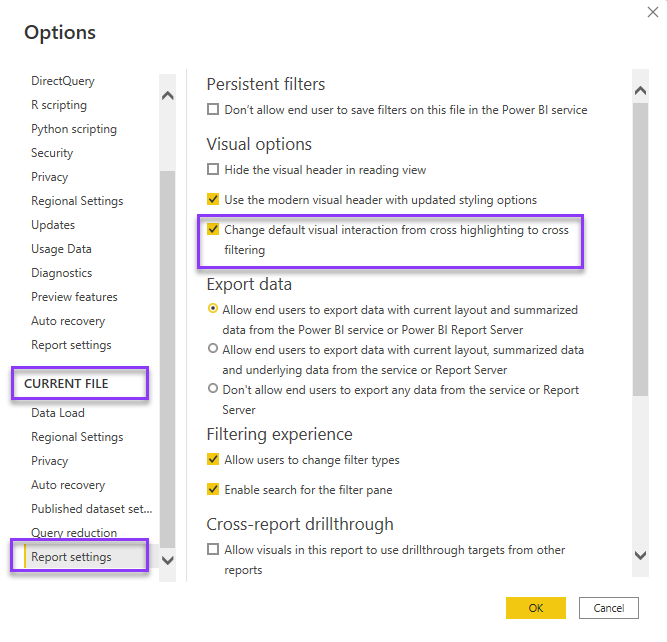Toggle Enable search for the filter pane
This screenshot has width=667, height=642.
213,489
